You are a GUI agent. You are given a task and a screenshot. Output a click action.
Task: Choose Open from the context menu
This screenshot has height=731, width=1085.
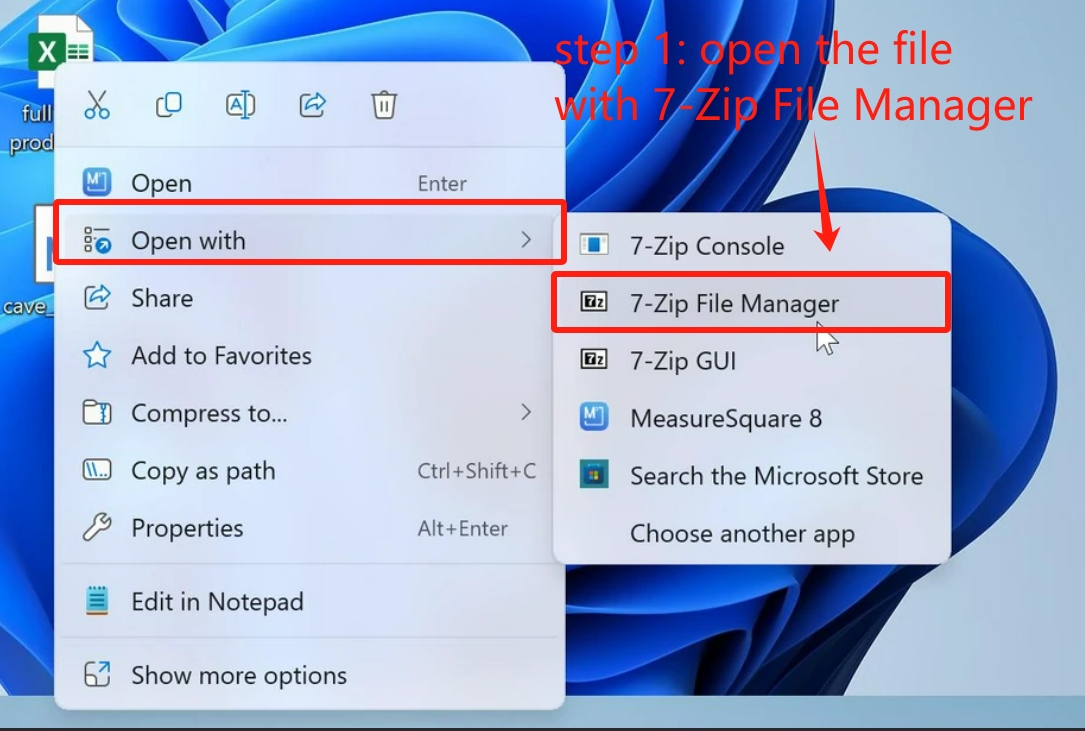tap(309, 183)
